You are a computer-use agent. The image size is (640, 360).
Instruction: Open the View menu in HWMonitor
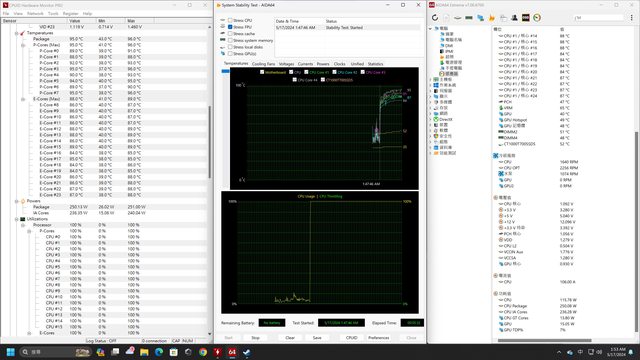(x=18, y=13)
